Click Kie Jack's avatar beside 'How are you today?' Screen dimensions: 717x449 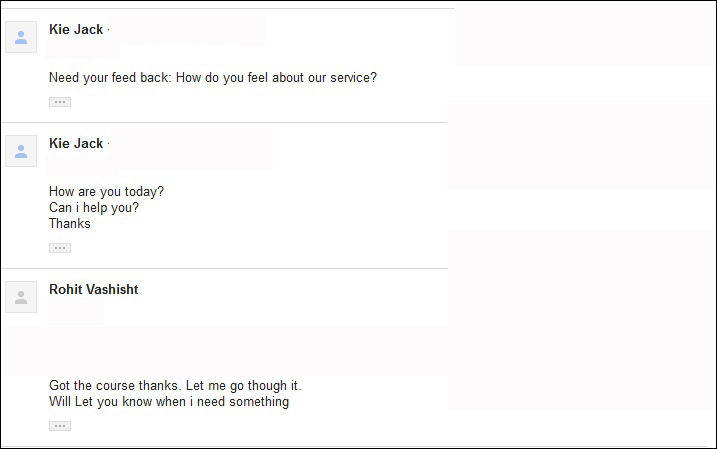(x=21, y=151)
